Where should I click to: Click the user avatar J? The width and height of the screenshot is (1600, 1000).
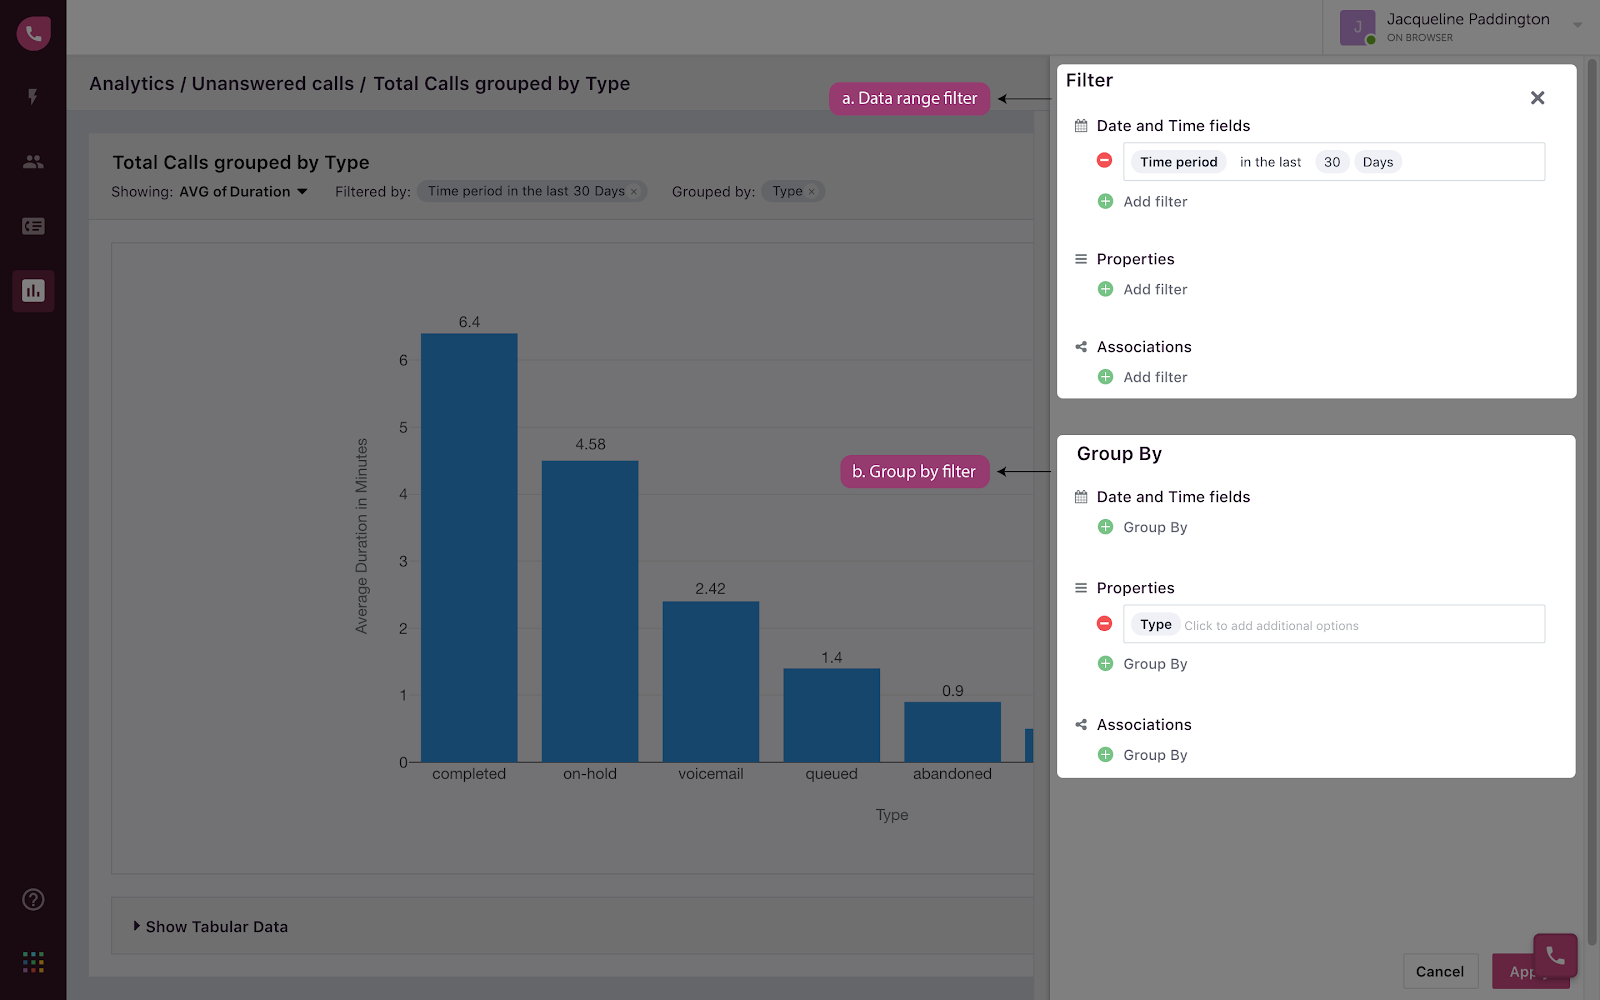(1357, 27)
